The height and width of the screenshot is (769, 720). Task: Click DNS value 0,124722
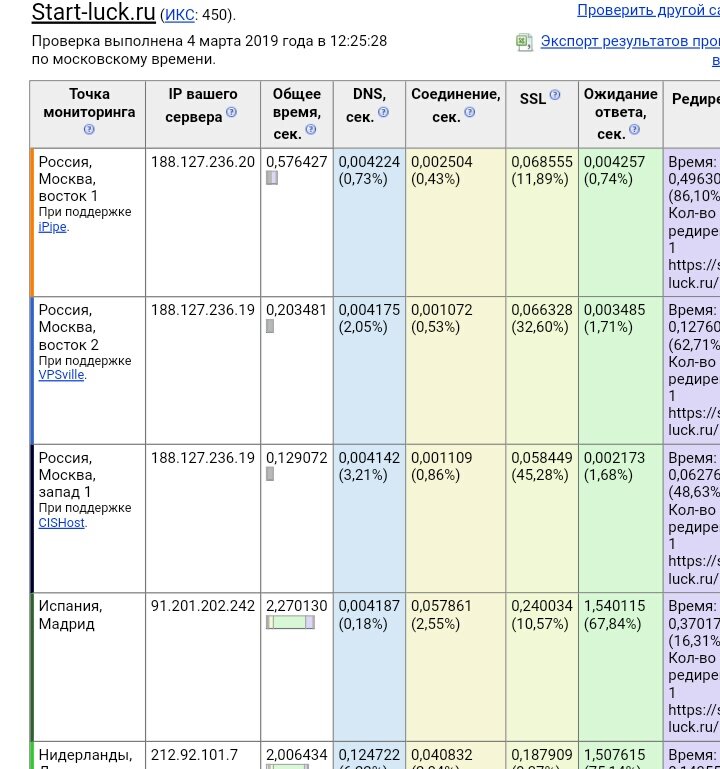pos(369,755)
